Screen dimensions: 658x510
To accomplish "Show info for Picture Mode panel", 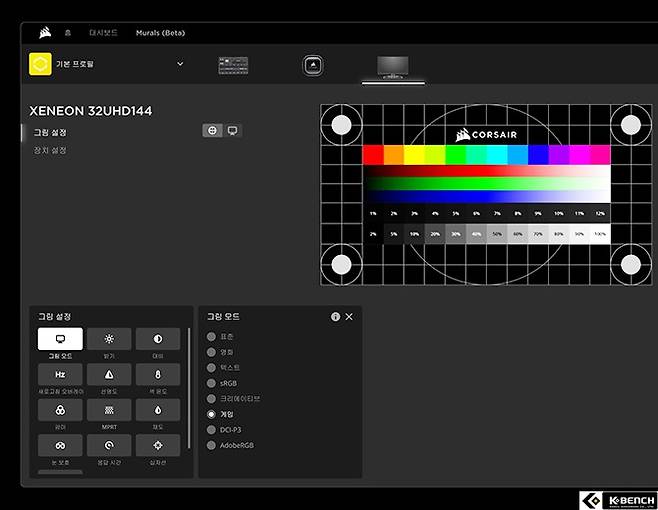I will (335, 317).
